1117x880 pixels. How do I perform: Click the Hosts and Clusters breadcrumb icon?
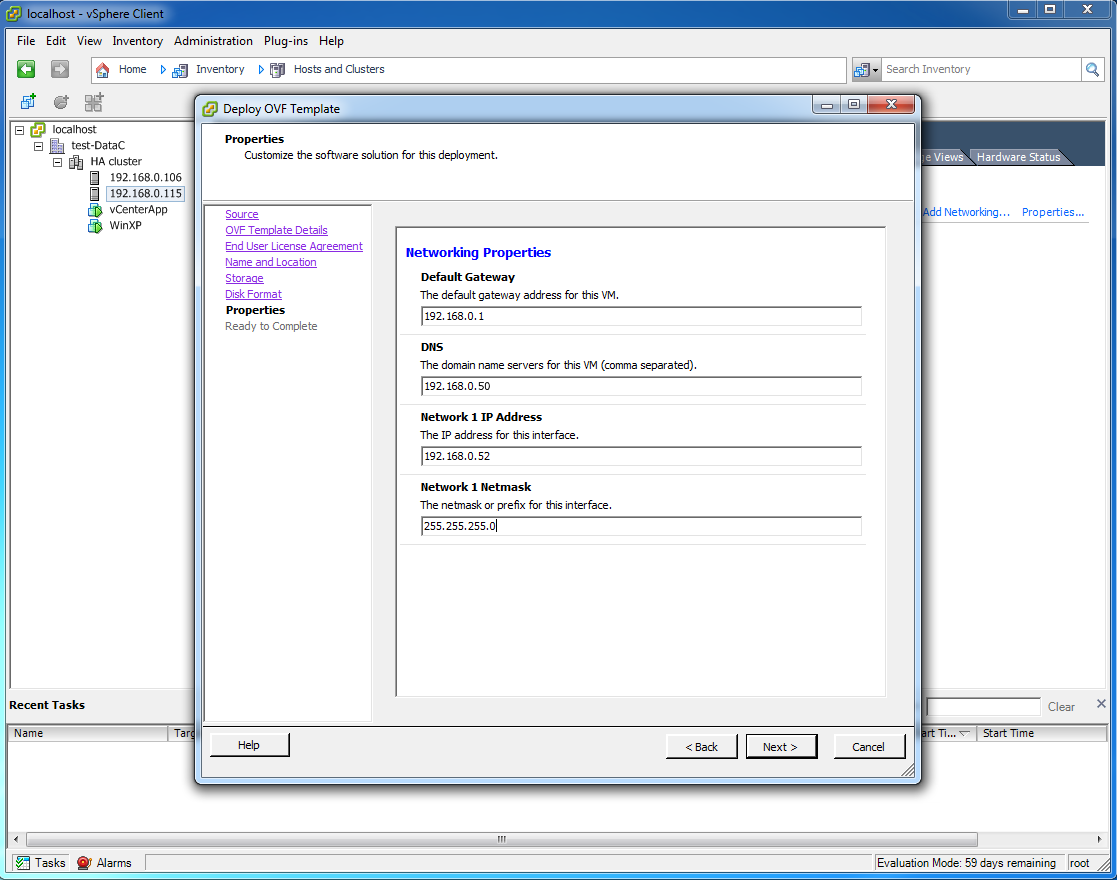tap(278, 70)
